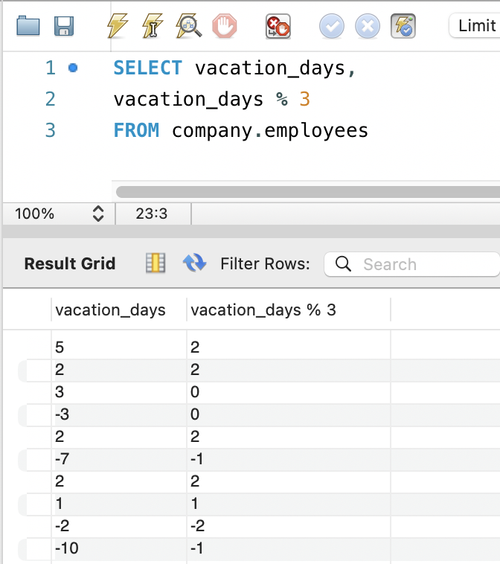Click the Result Grid label

(70, 264)
